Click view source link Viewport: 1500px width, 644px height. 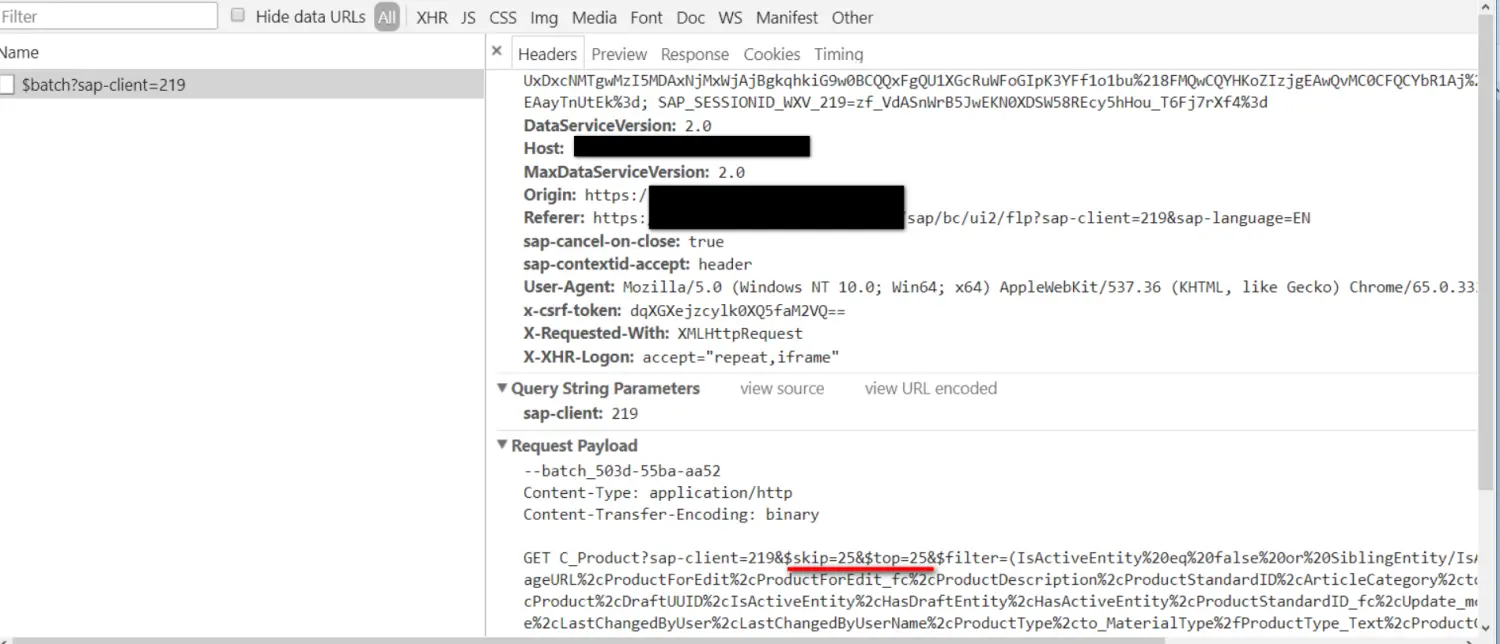[x=782, y=388]
